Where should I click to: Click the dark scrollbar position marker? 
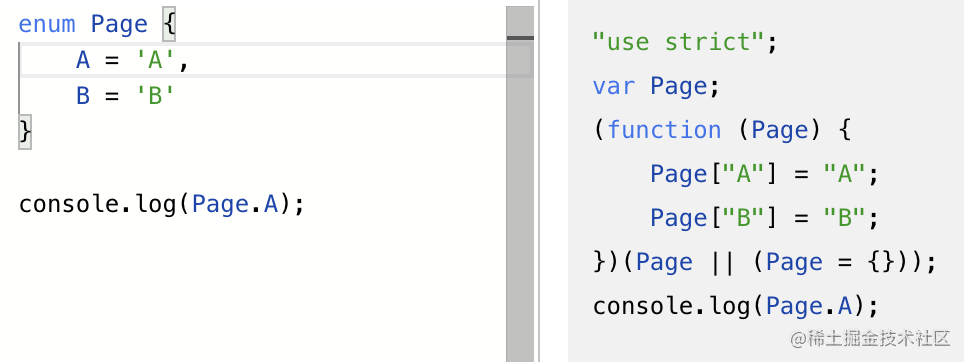[x=520, y=38]
